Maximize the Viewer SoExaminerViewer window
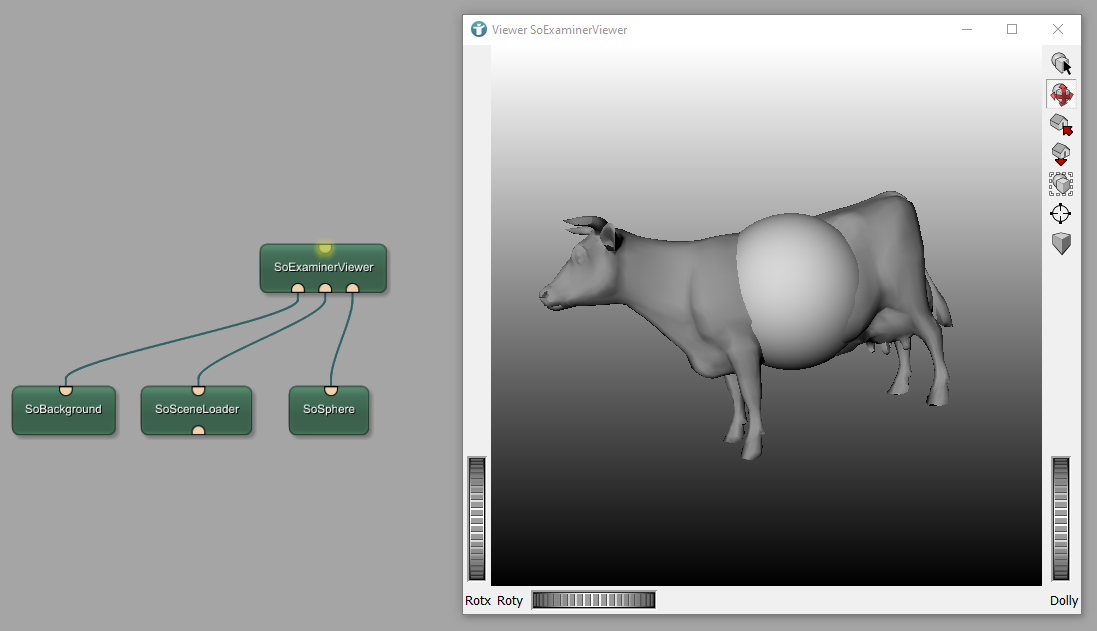Viewport: 1097px width, 631px height. (x=1012, y=30)
